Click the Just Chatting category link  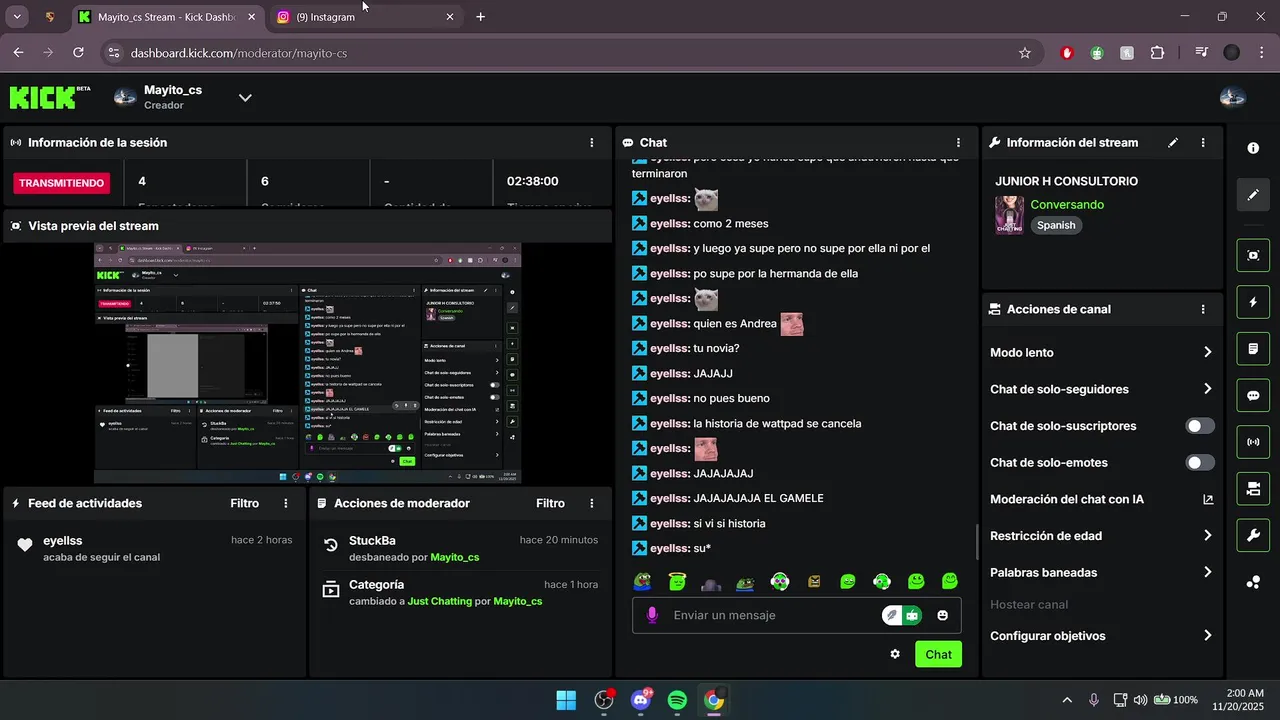pos(439,601)
